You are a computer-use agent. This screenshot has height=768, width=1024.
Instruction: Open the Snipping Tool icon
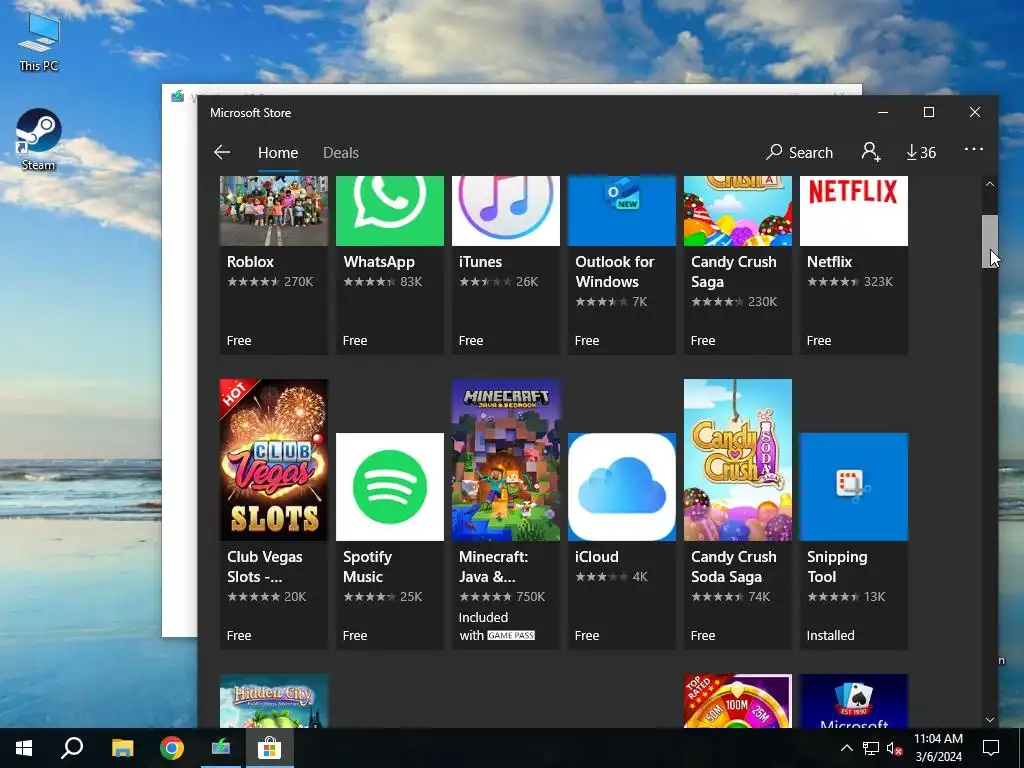[x=854, y=487]
